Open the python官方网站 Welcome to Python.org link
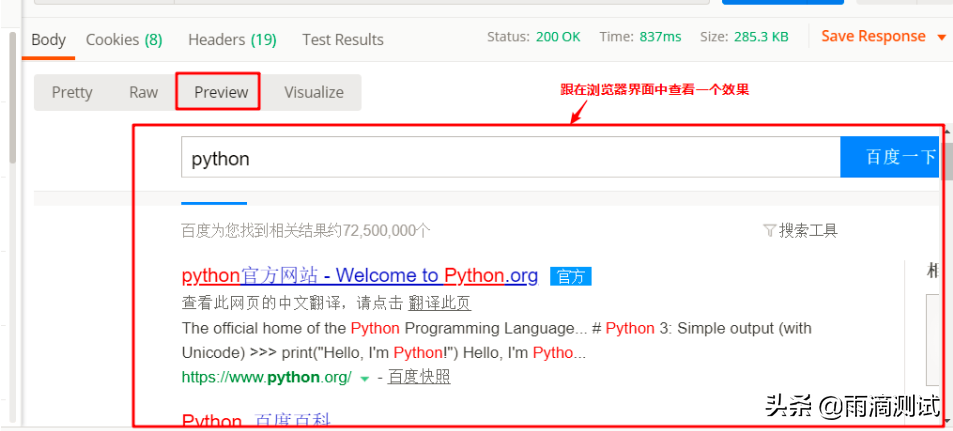953x431 pixels. [x=360, y=275]
